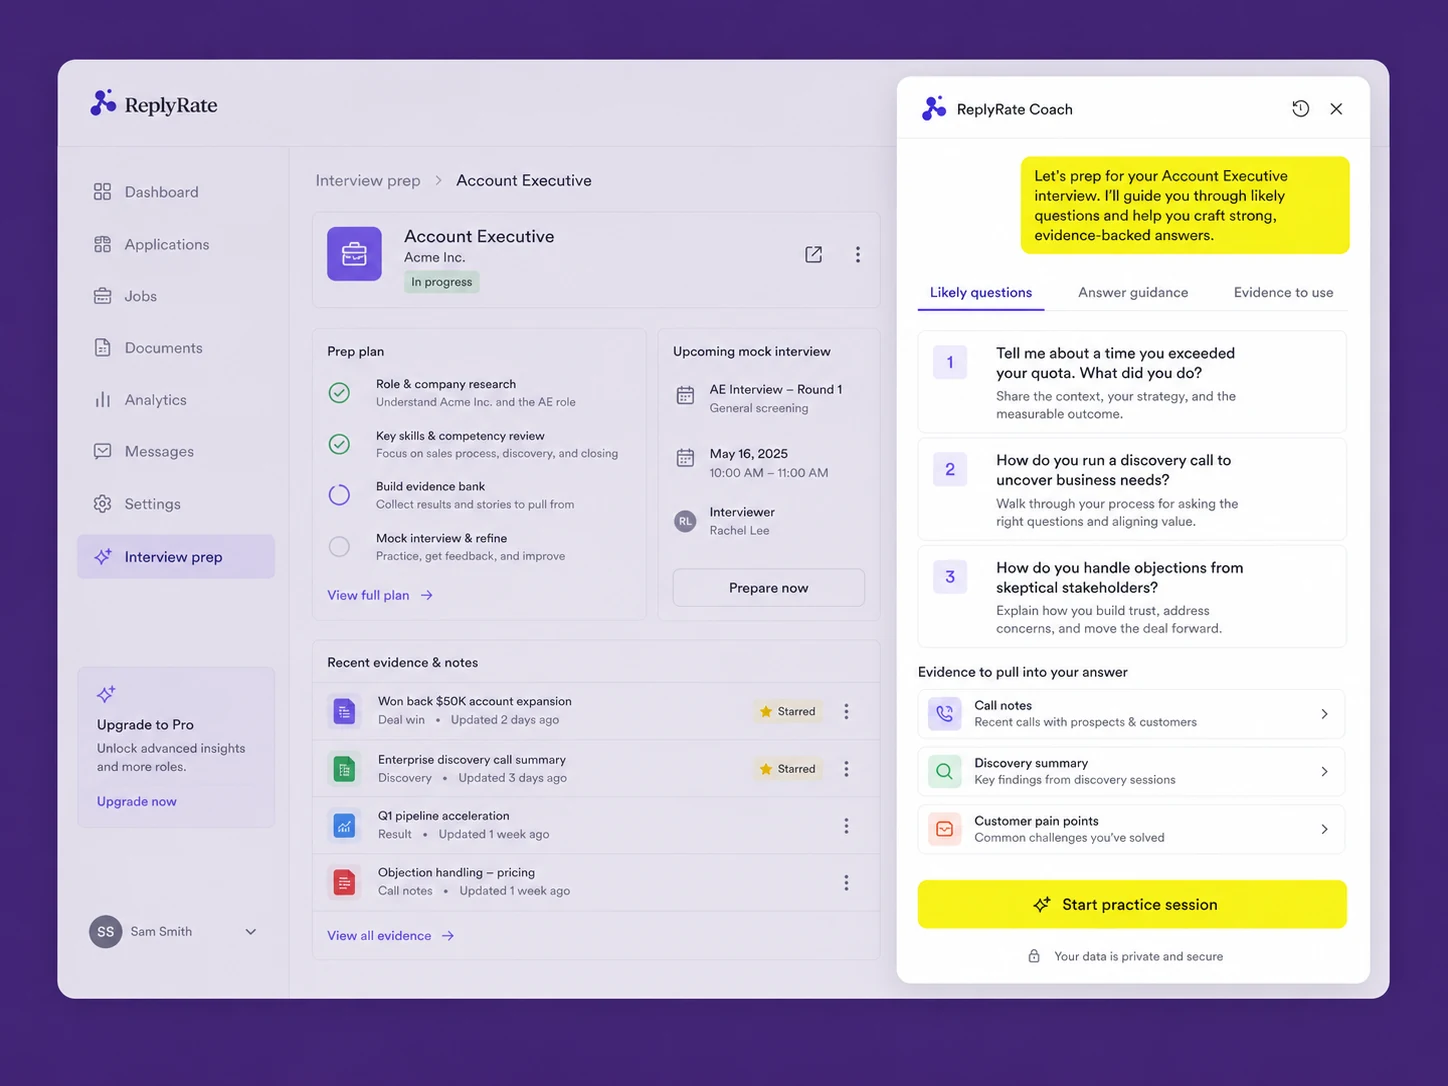Viewport: 1448px width, 1086px height.
Task: Click the lock icon by privacy note
Action: (1034, 956)
